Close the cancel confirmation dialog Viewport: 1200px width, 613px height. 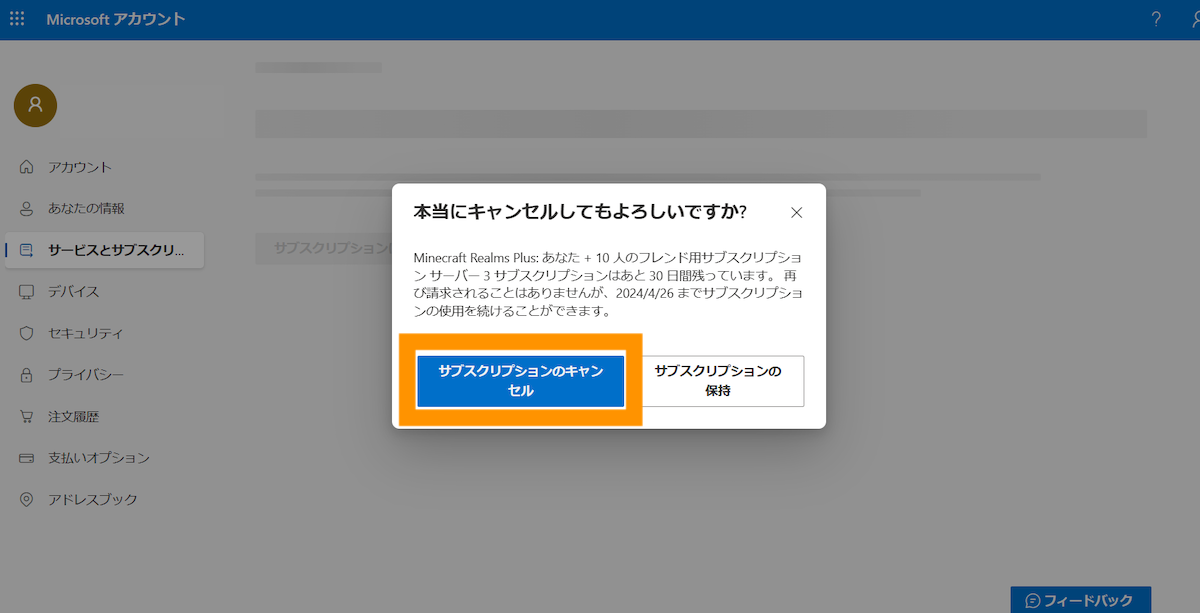[x=796, y=213]
